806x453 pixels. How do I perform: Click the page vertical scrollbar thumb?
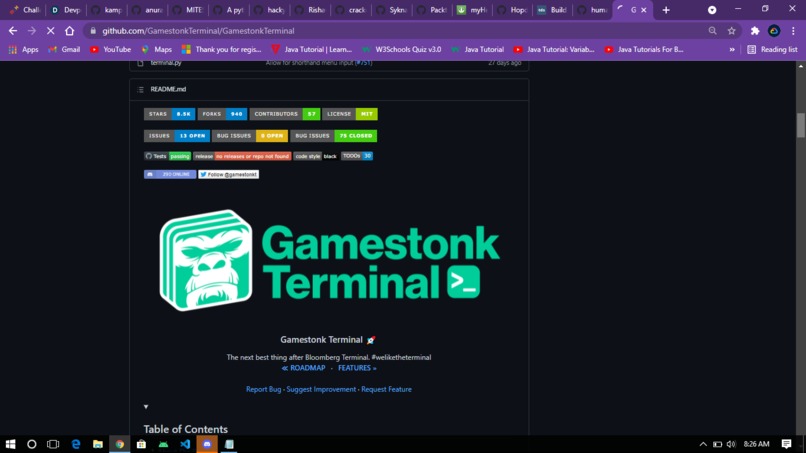point(800,125)
